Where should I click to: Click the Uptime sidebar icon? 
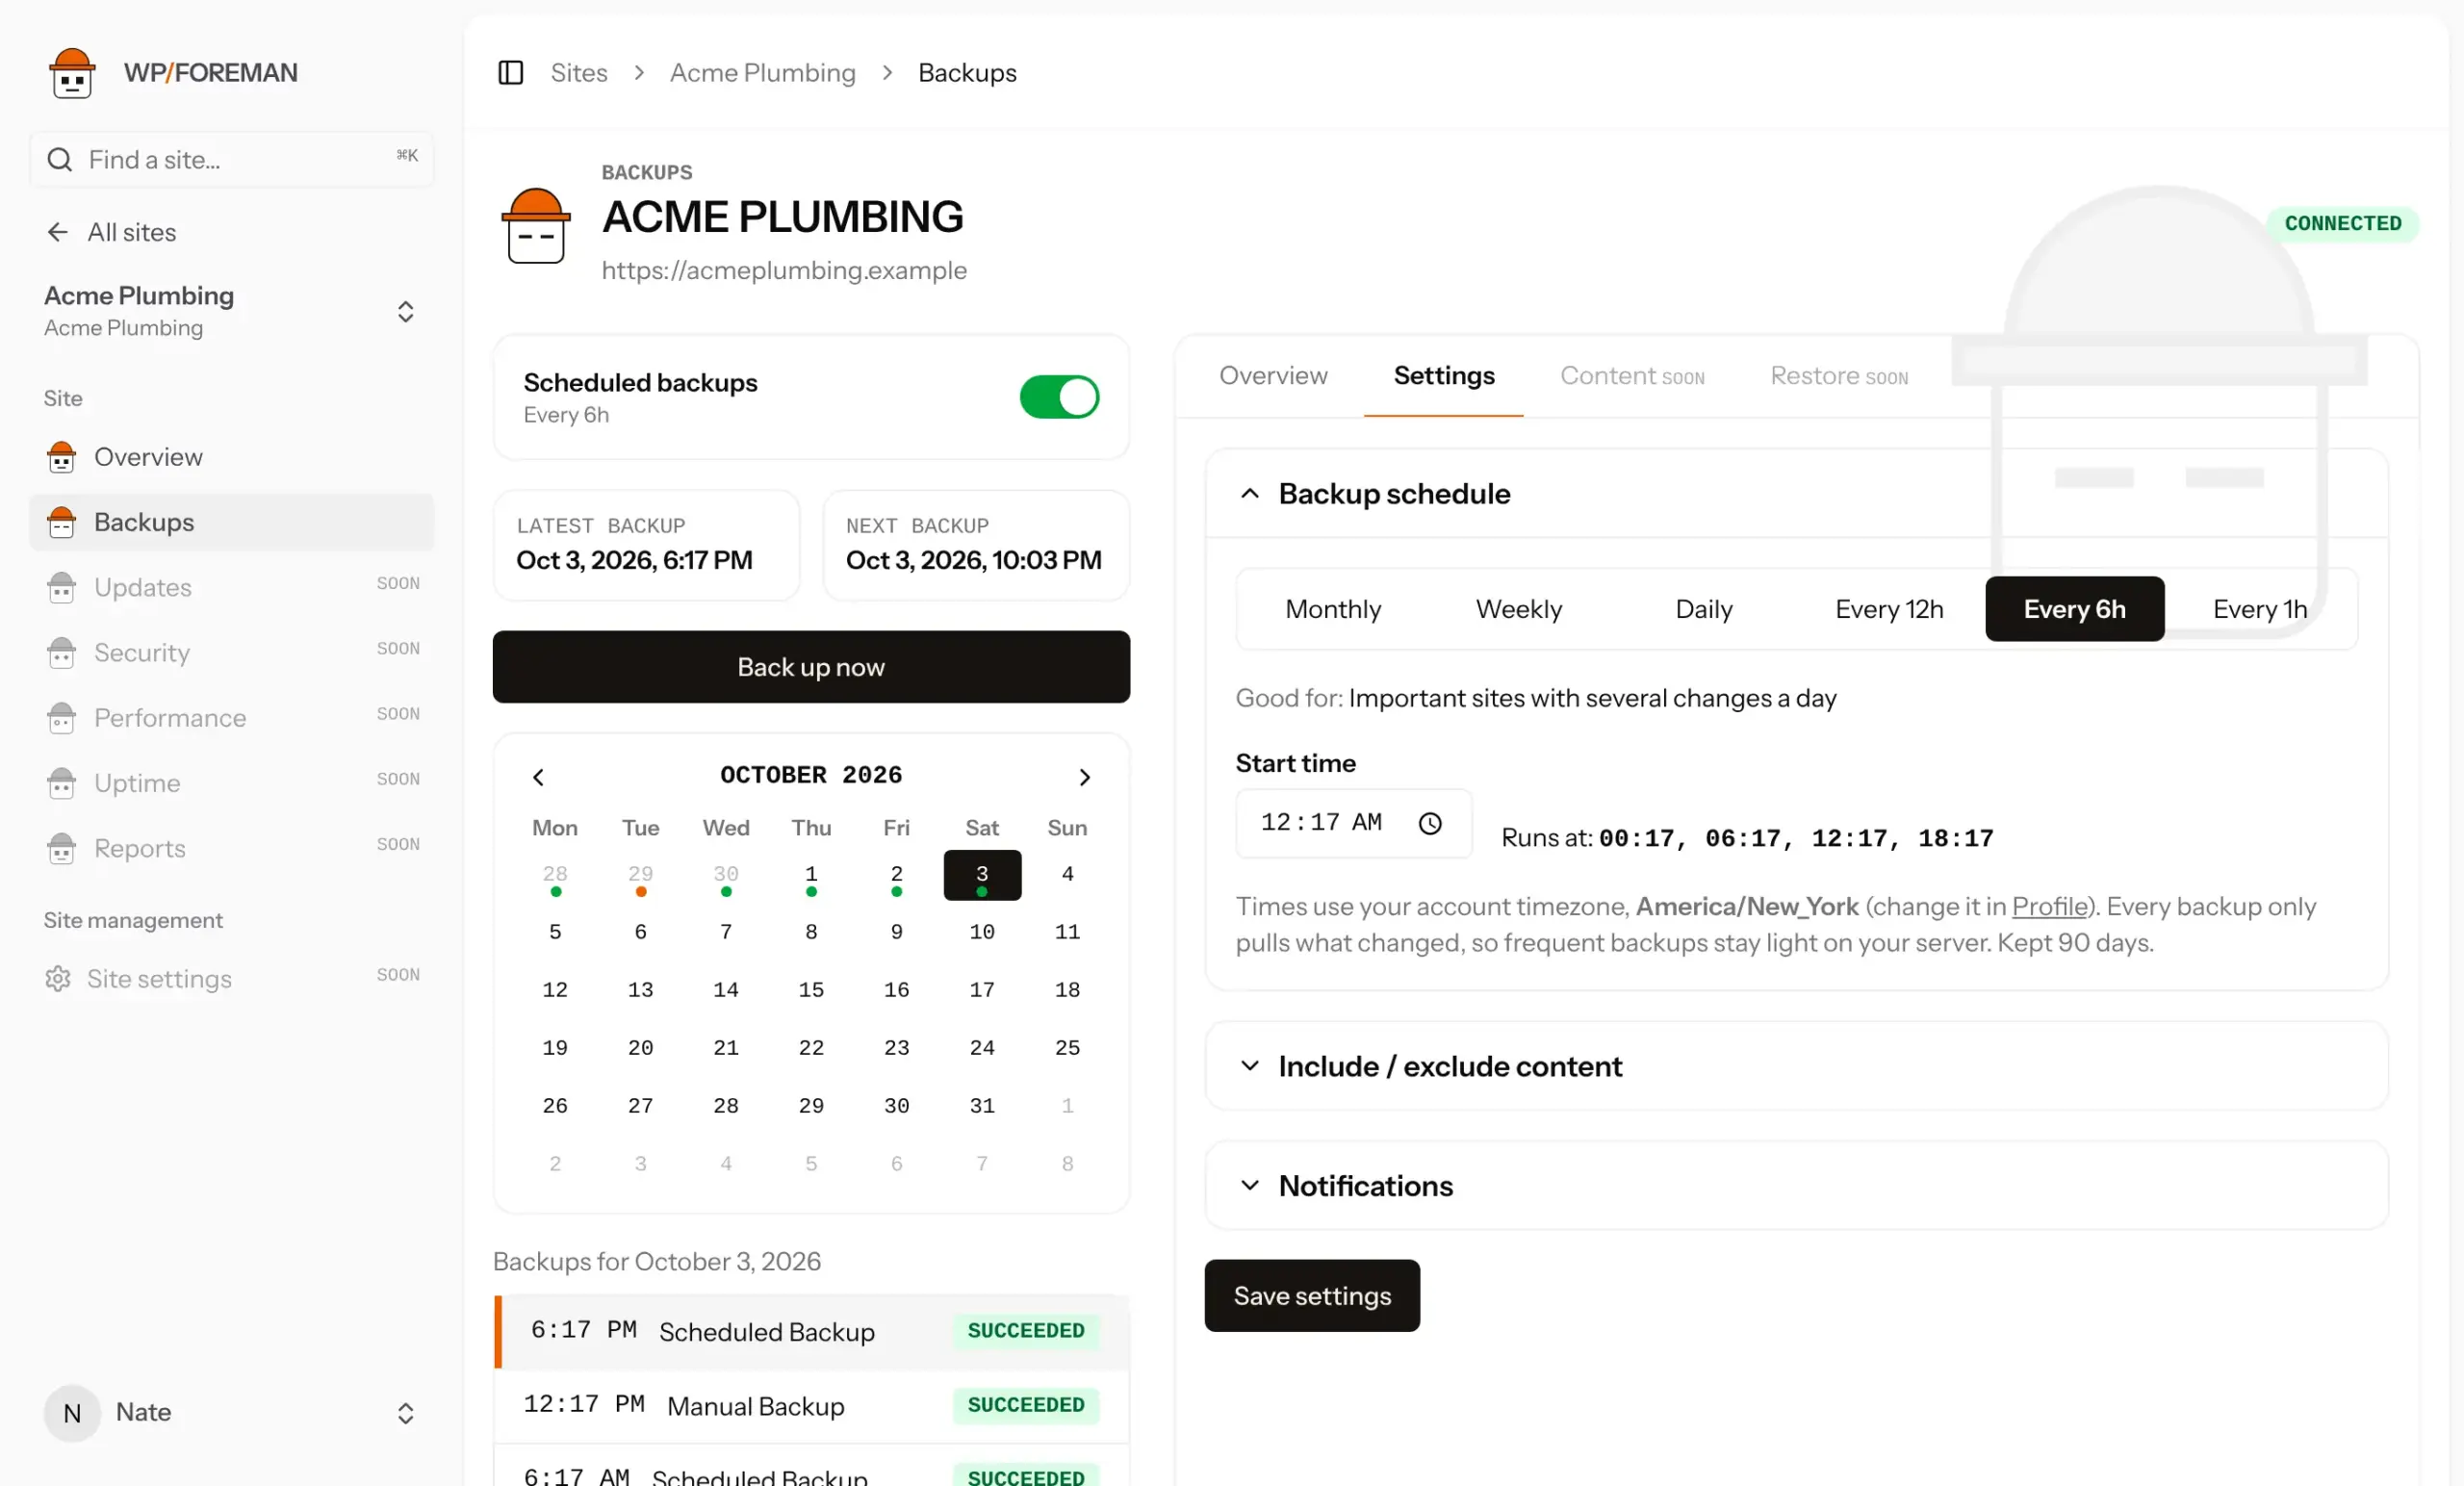click(x=61, y=783)
